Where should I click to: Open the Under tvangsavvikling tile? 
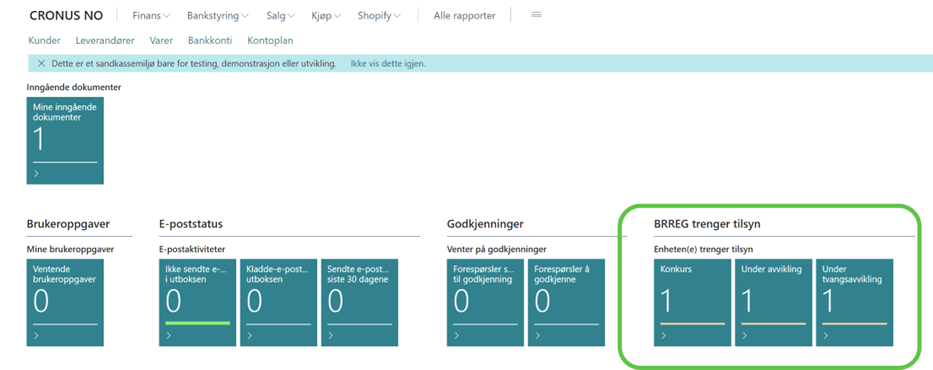[x=854, y=302]
